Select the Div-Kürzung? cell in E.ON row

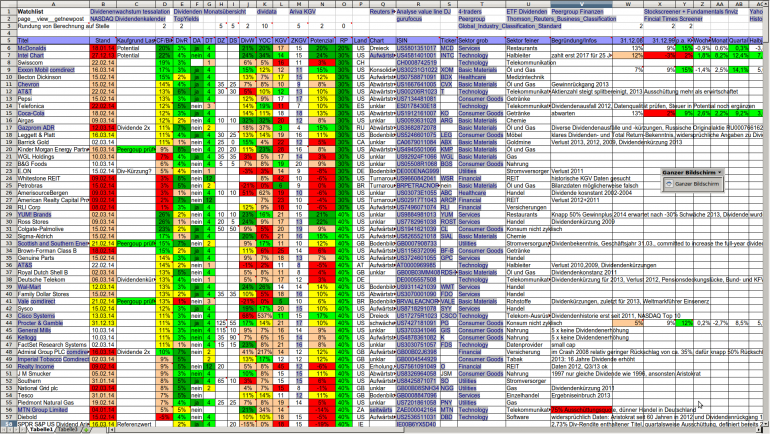tap(135, 171)
